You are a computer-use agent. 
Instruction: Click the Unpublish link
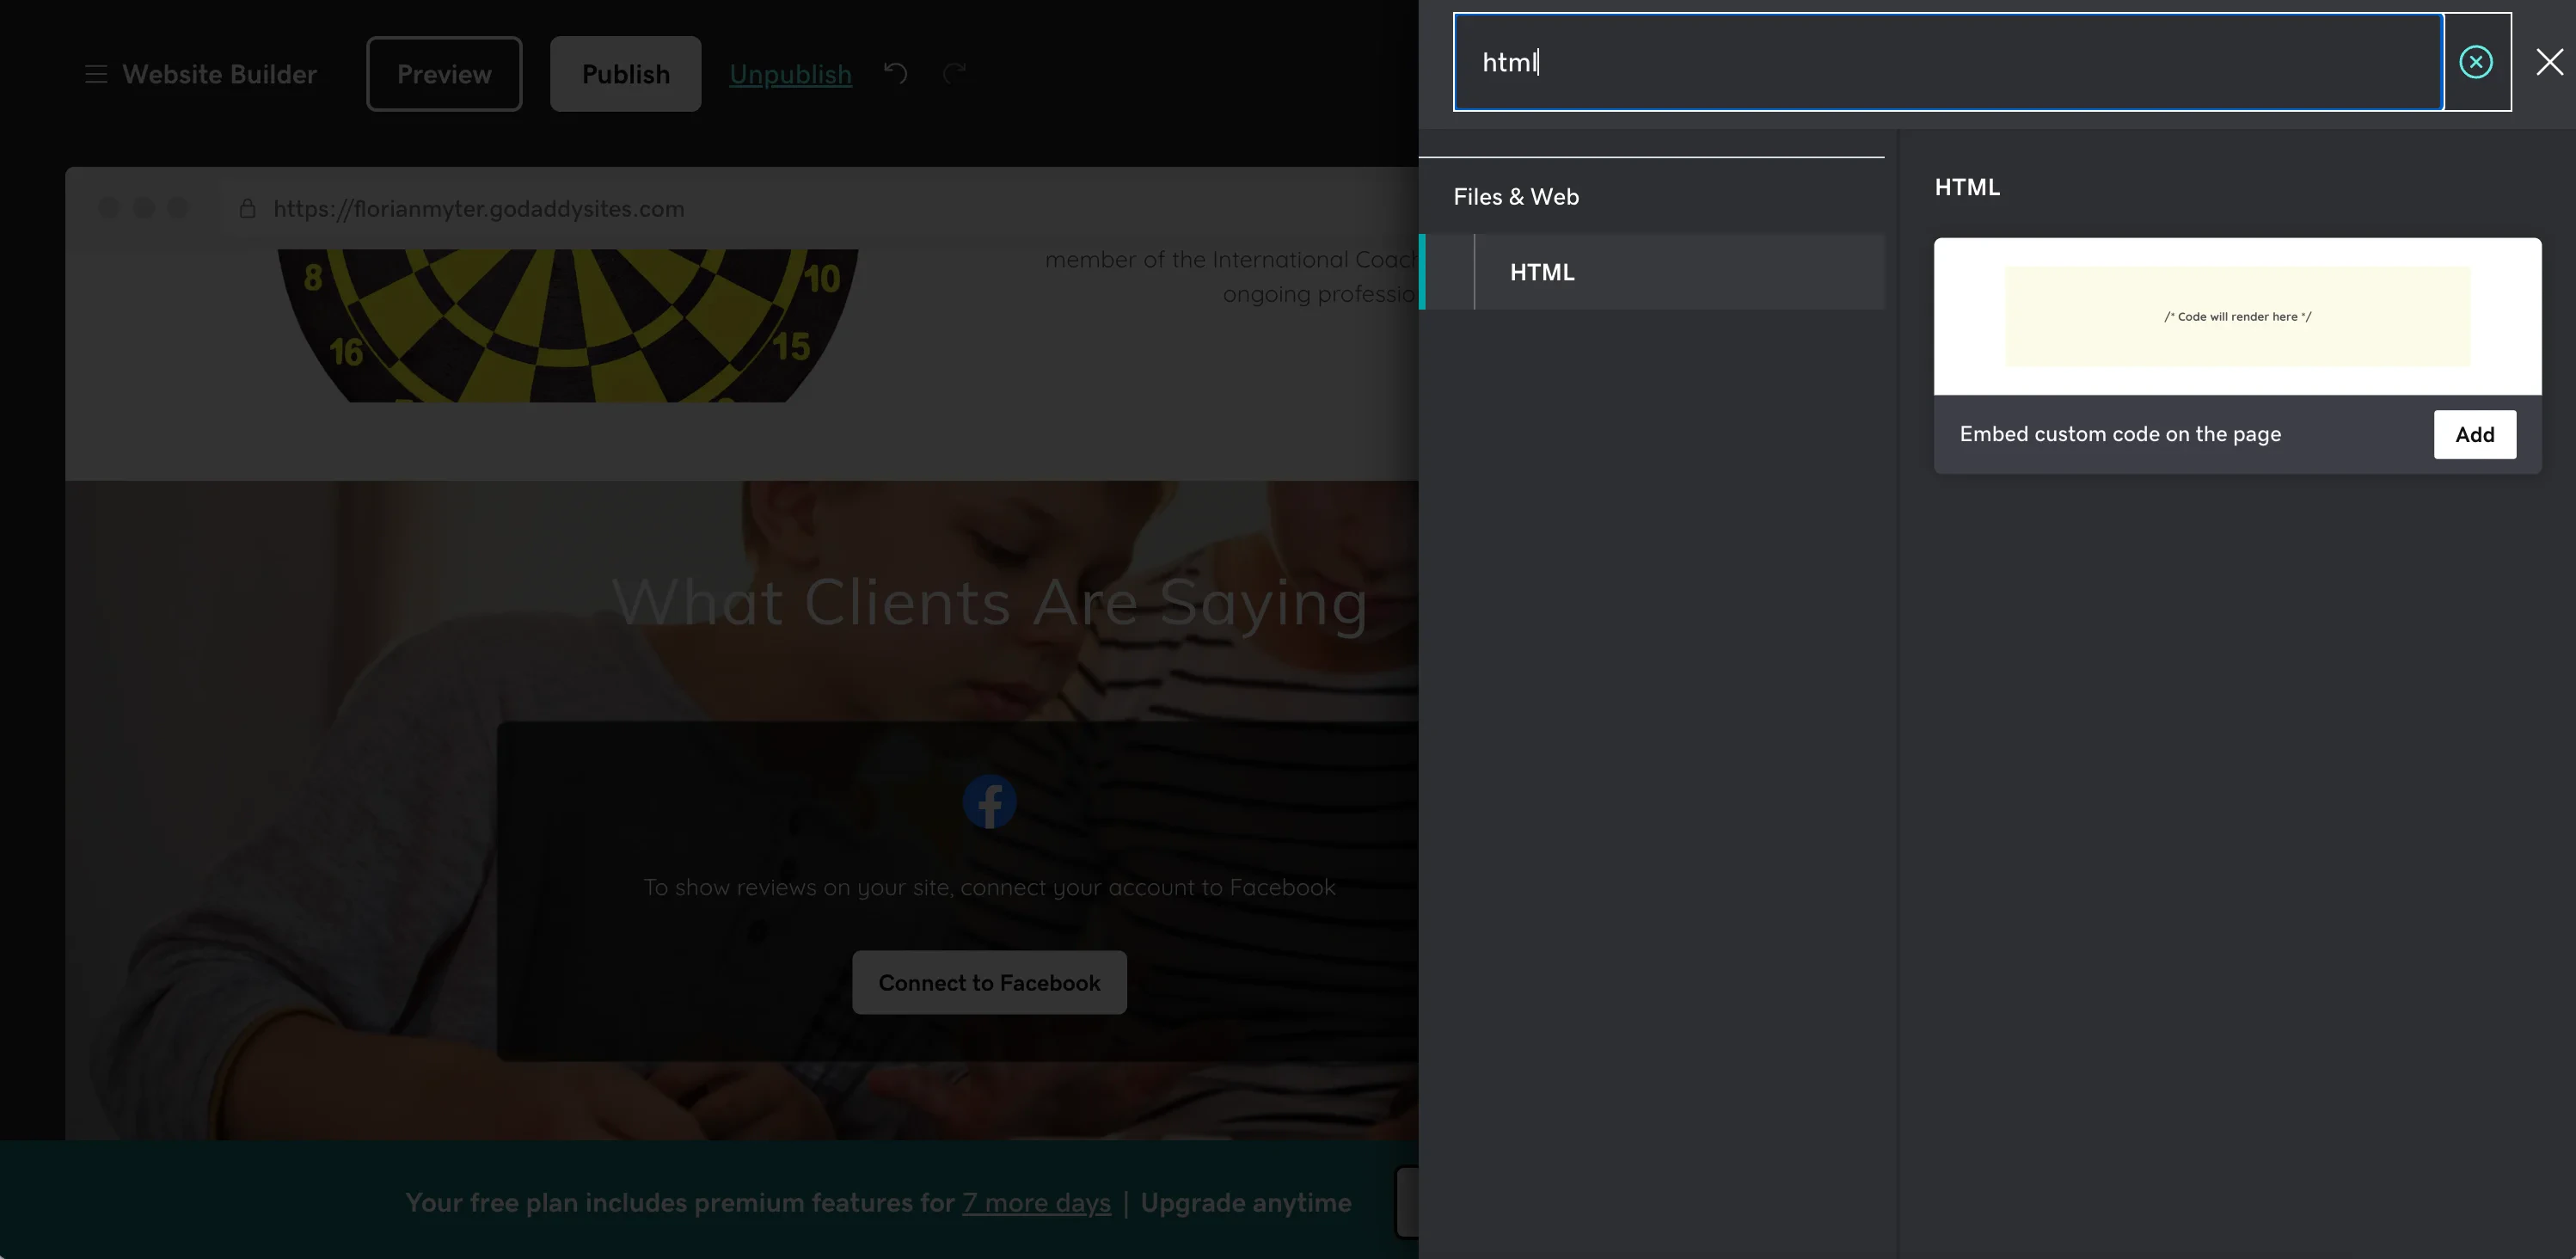[x=791, y=73]
